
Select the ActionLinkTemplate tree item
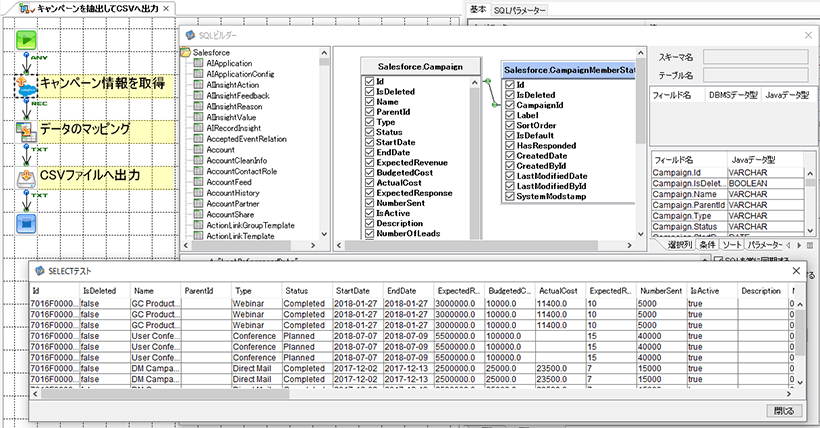coord(240,236)
